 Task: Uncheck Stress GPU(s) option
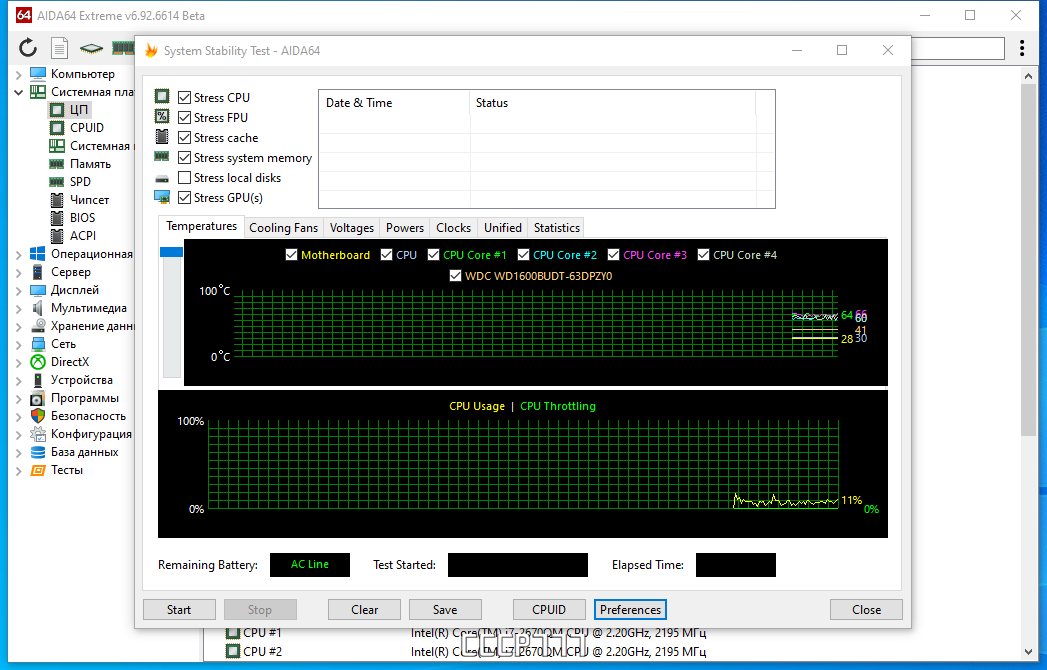click(185, 198)
